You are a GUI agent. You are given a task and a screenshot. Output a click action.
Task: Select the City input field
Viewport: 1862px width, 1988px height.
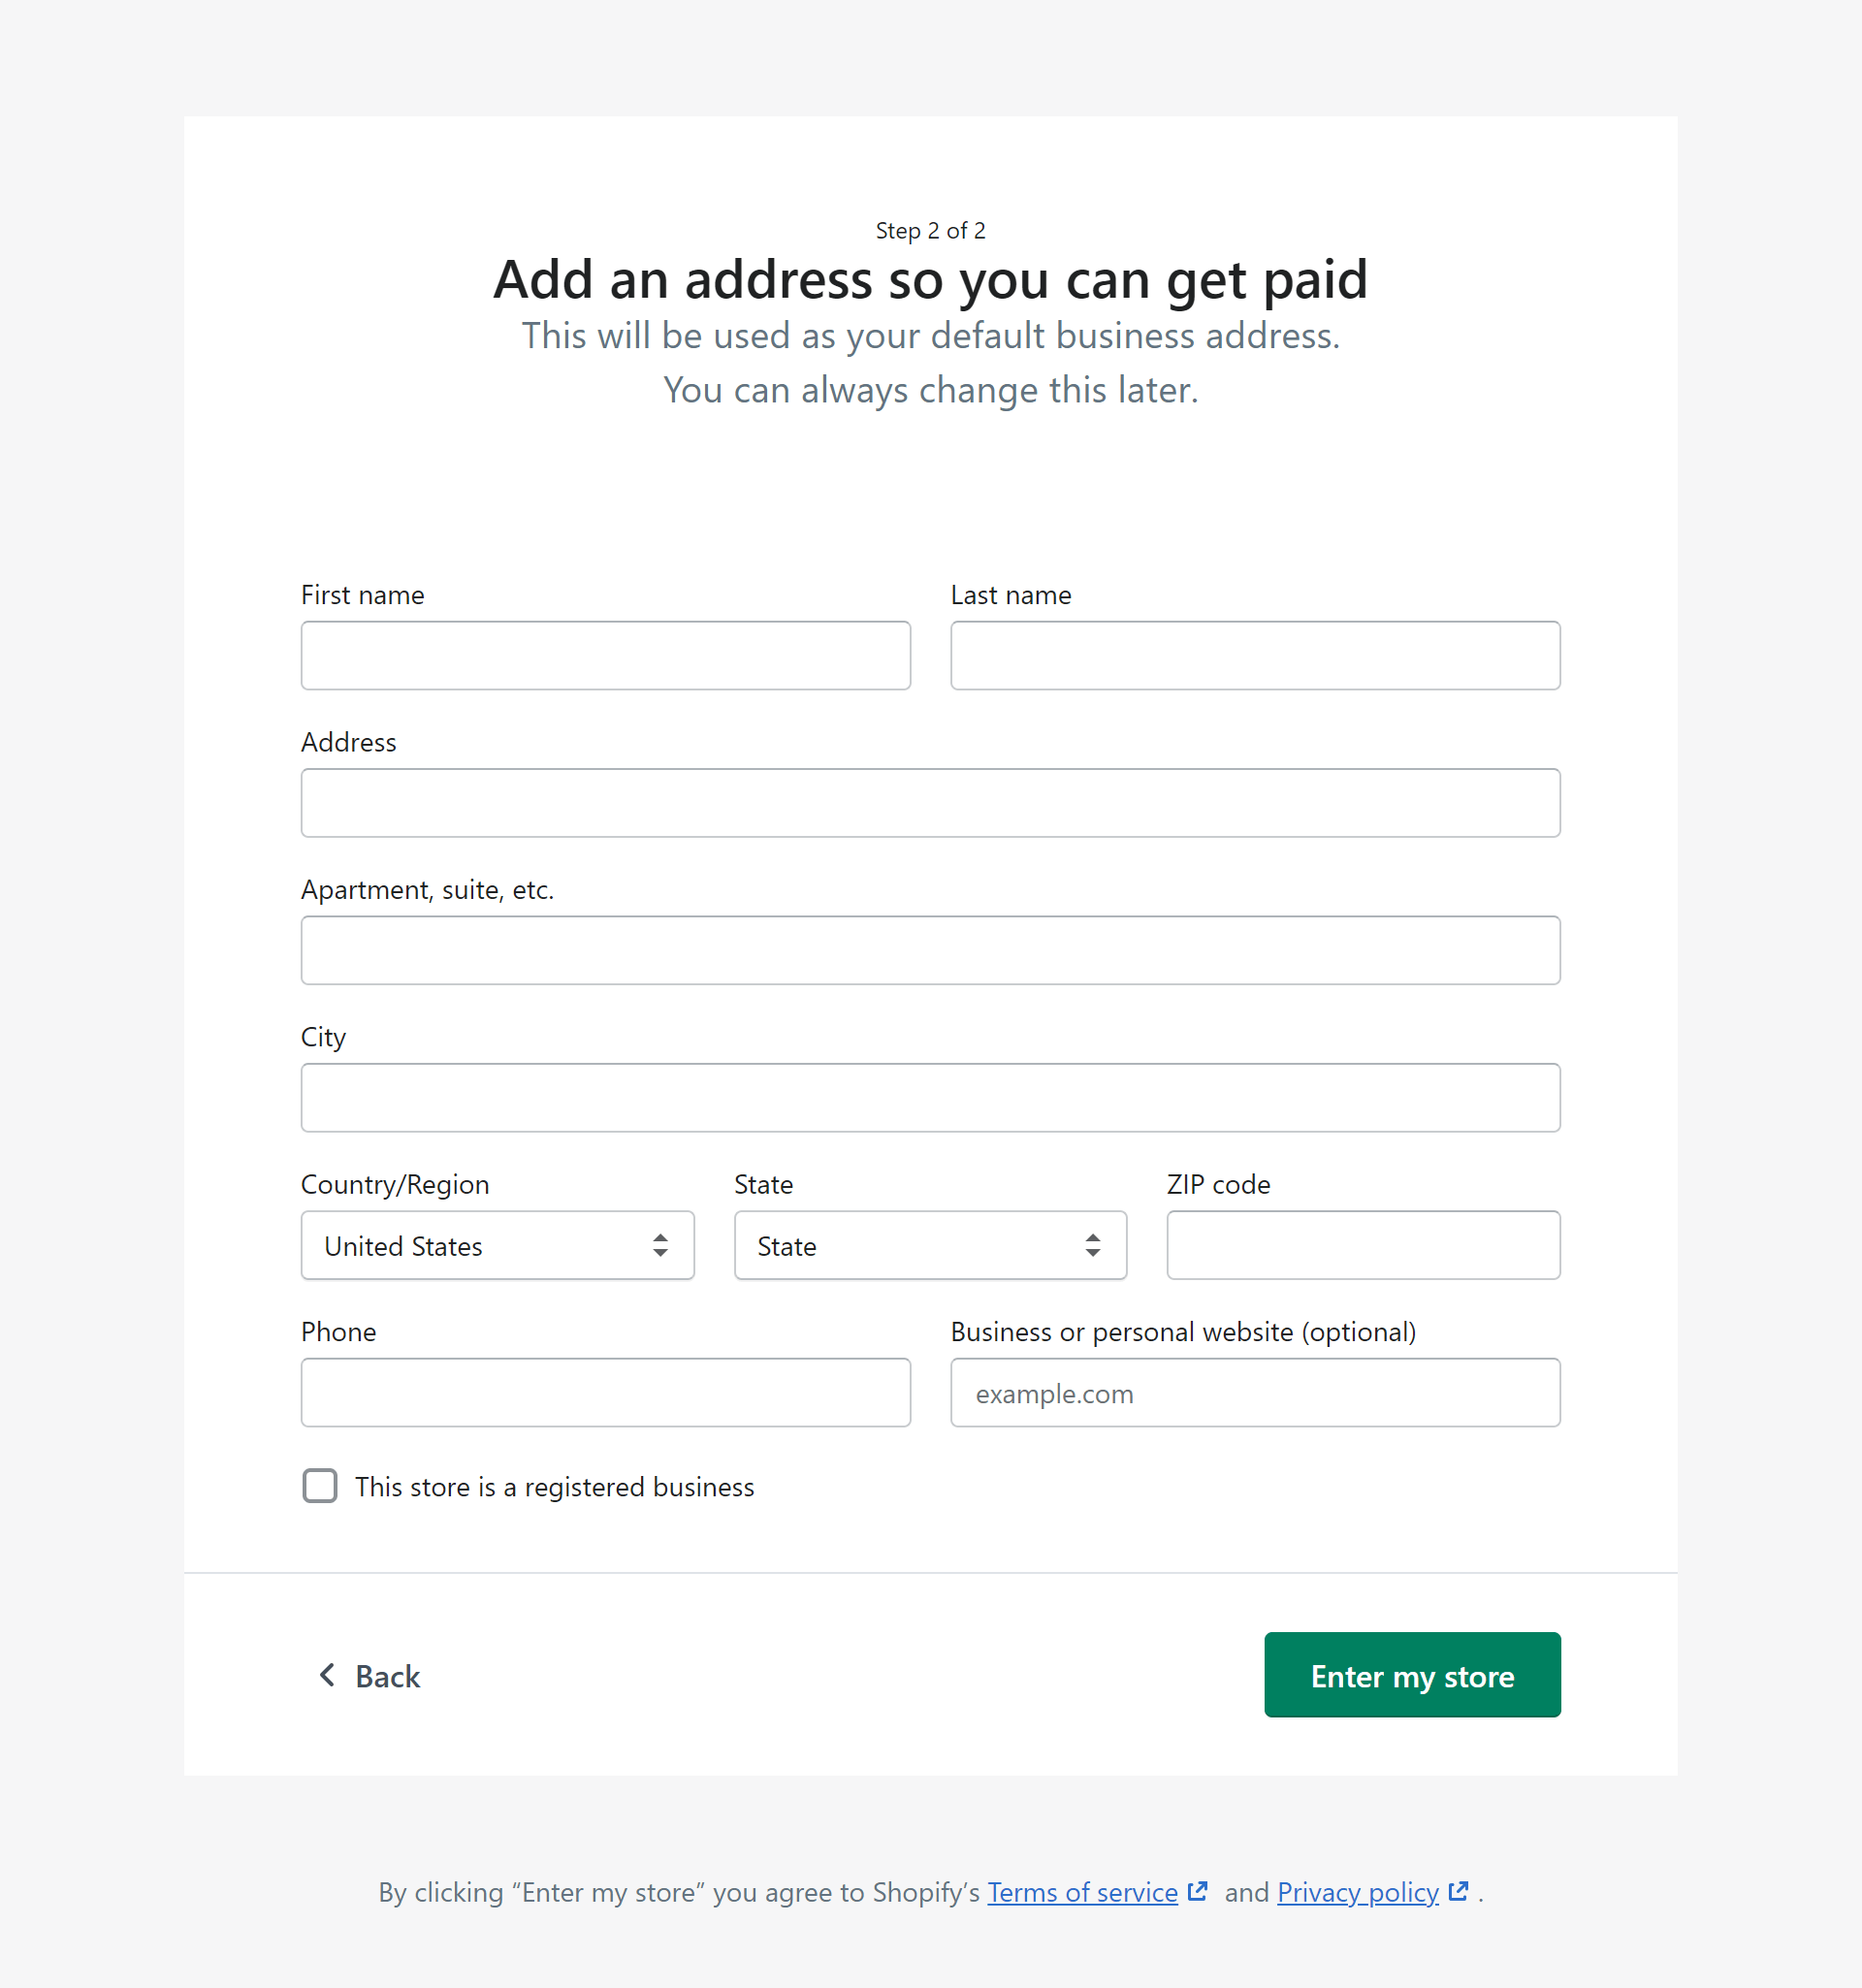point(930,1097)
